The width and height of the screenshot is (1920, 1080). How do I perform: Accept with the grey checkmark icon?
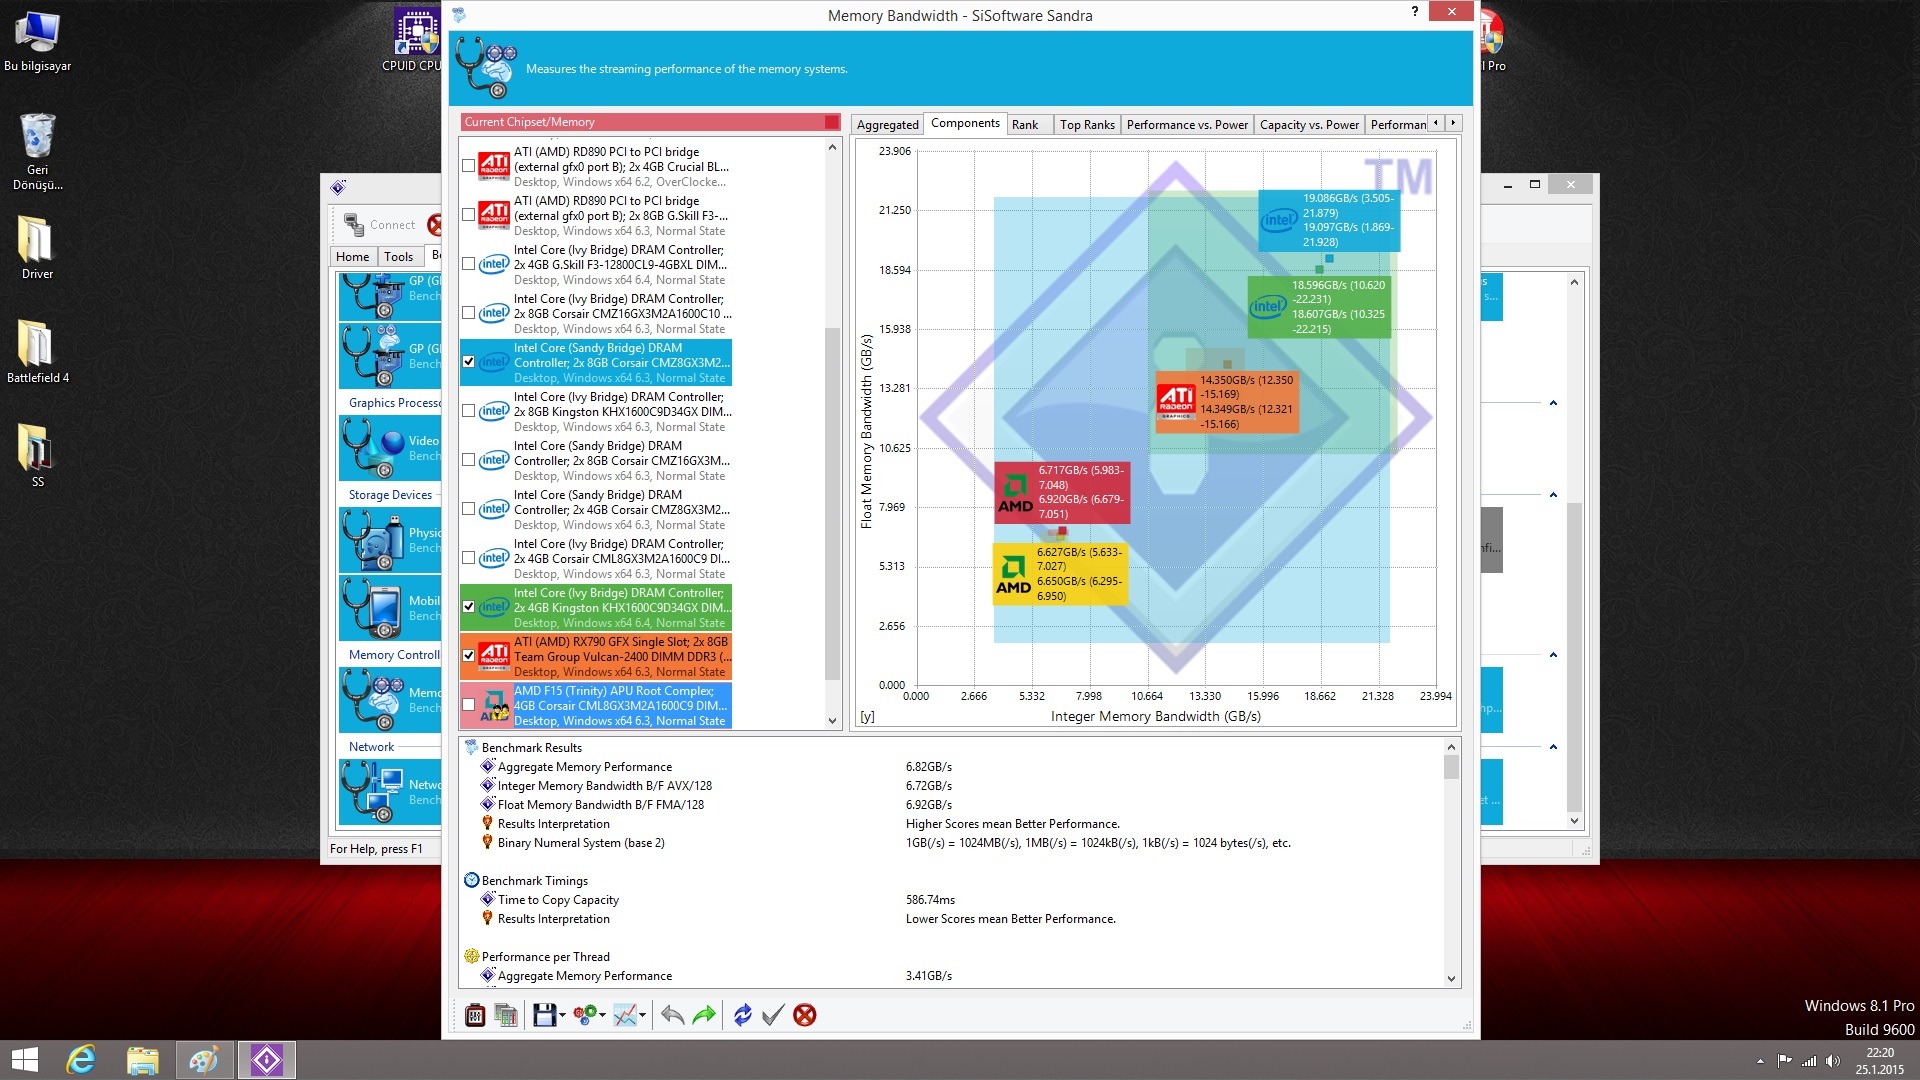pos(773,1015)
